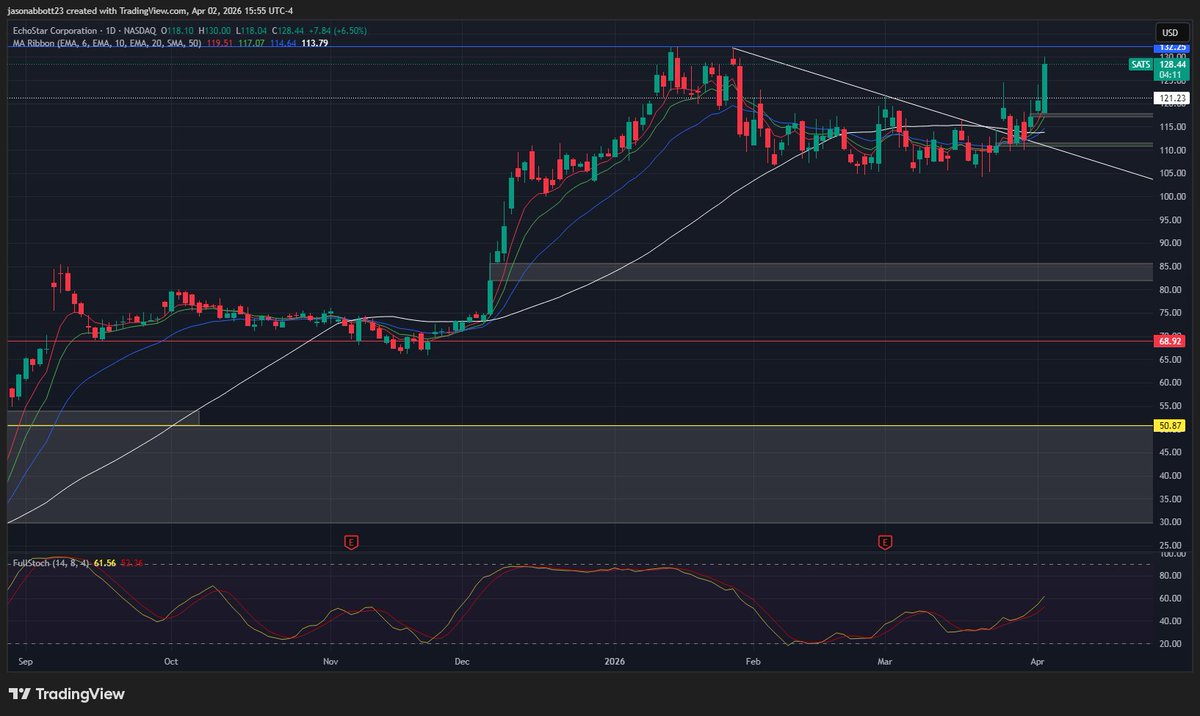The width and height of the screenshot is (1200, 716).
Task: Click the Sep label on time axis
Action: (x=24, y=662)
